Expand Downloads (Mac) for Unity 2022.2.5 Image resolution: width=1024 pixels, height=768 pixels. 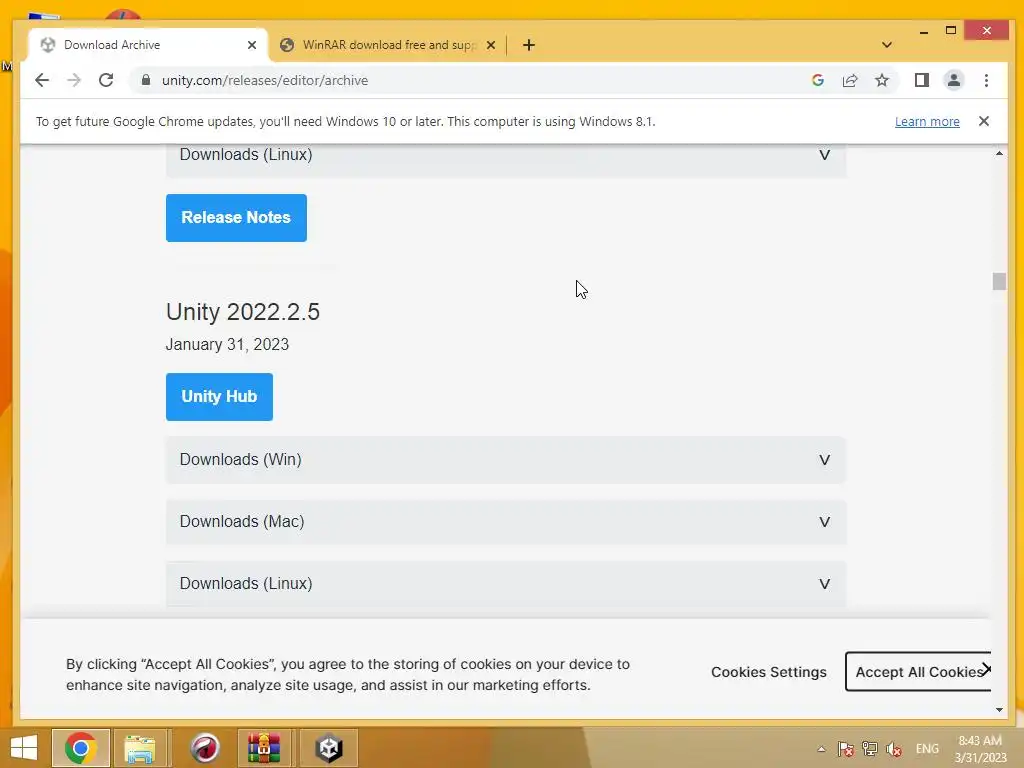coord(506,522)
